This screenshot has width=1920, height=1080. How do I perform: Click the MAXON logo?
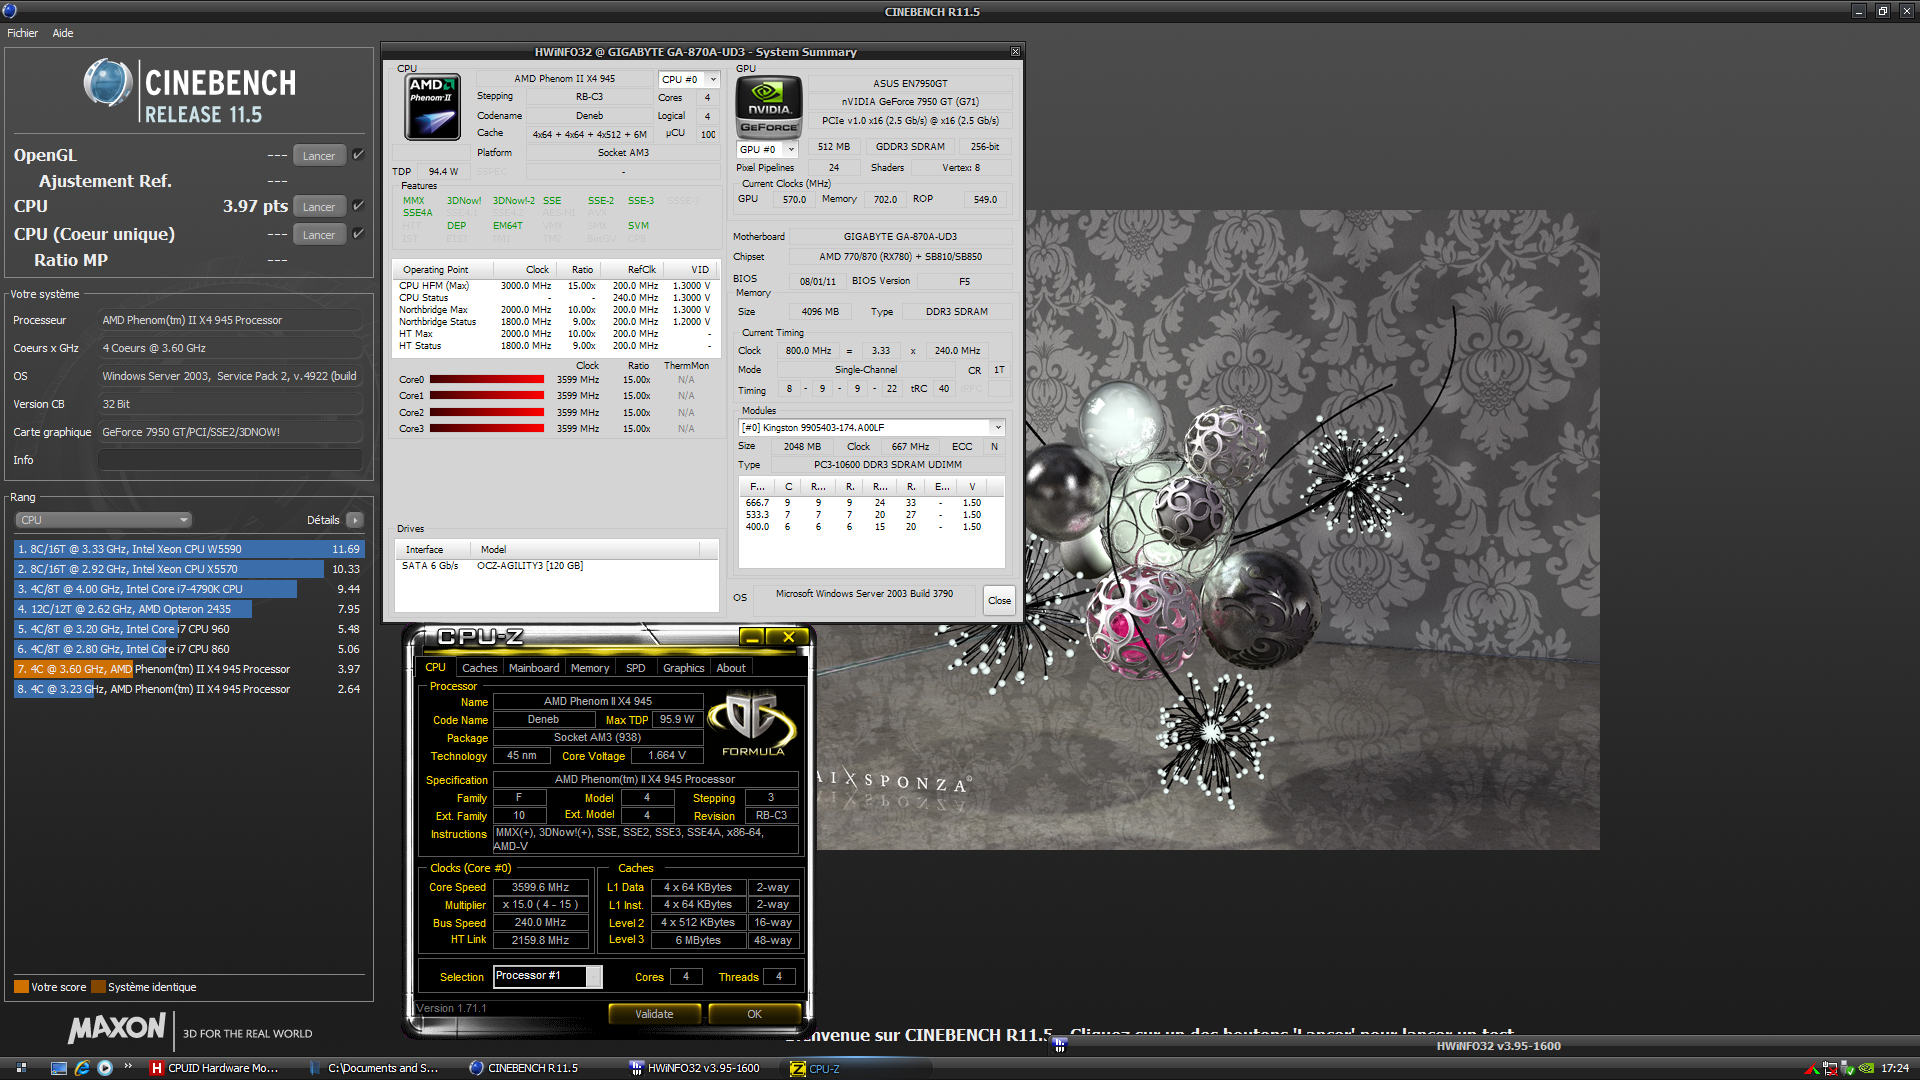coord(117,1028)
